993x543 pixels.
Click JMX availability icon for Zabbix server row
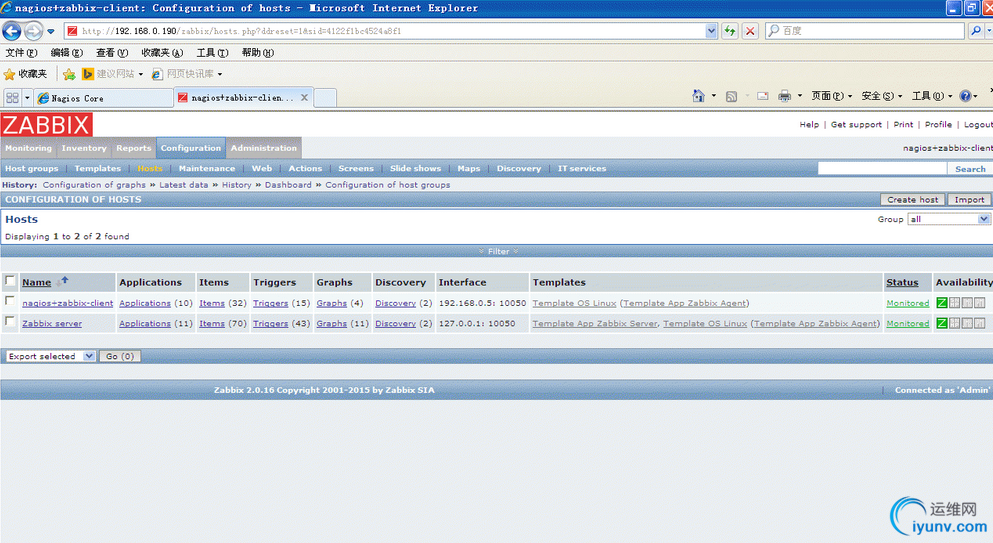click(967, 323)
